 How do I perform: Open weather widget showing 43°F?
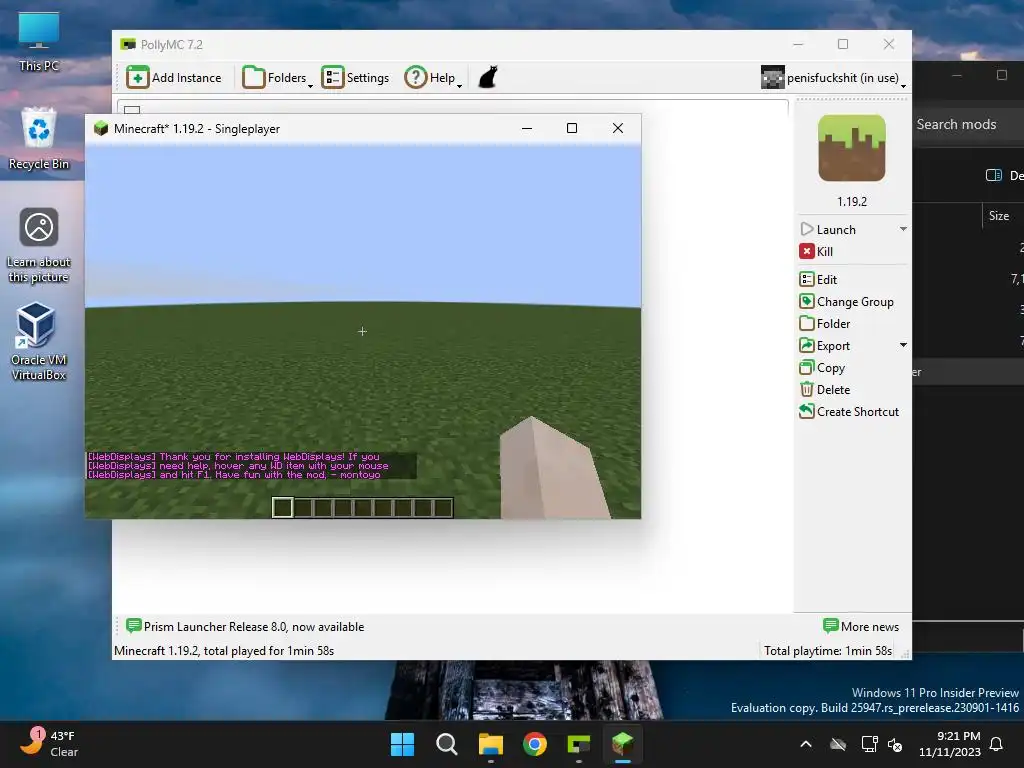pos(48,744)
